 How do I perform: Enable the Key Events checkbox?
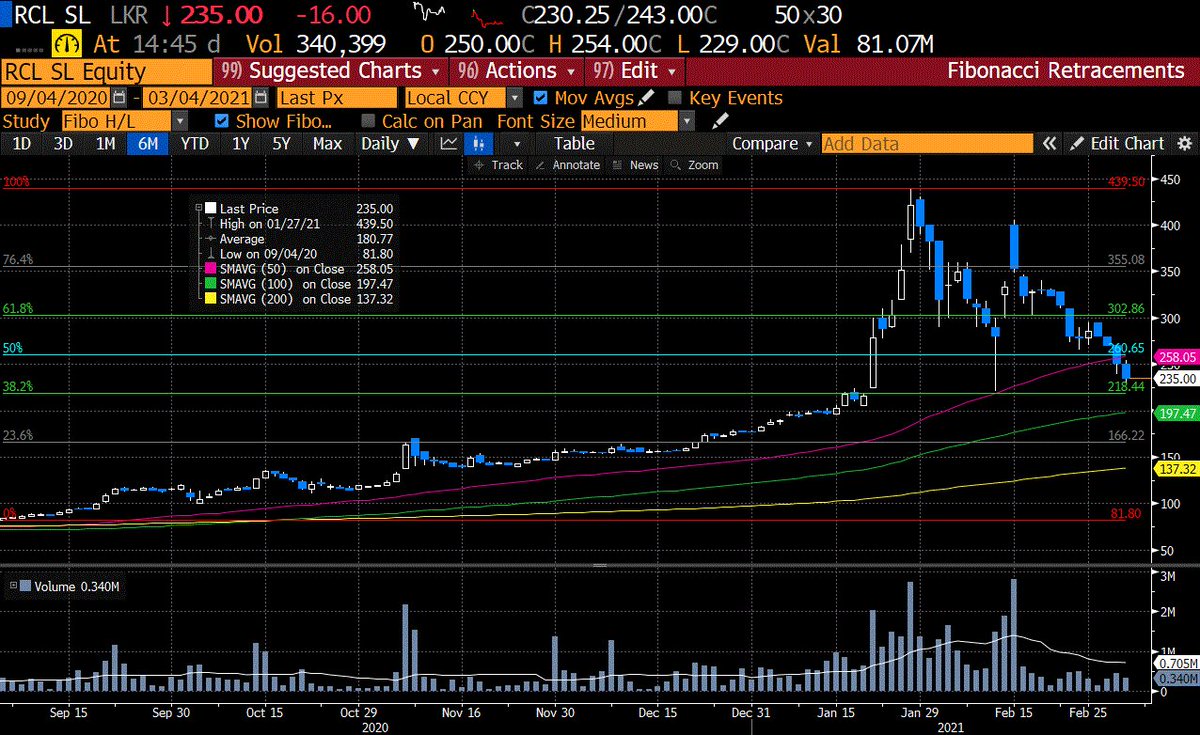click(x=675, y=98)
